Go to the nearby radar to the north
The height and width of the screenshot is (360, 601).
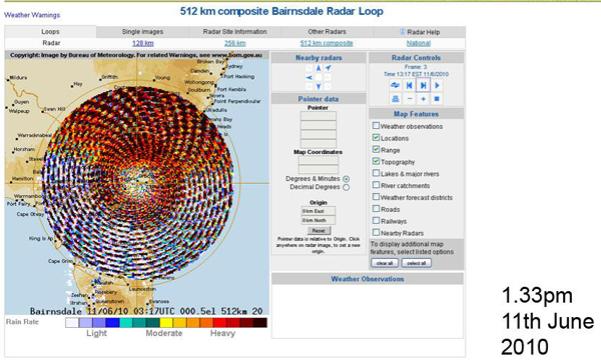(319, 68)
